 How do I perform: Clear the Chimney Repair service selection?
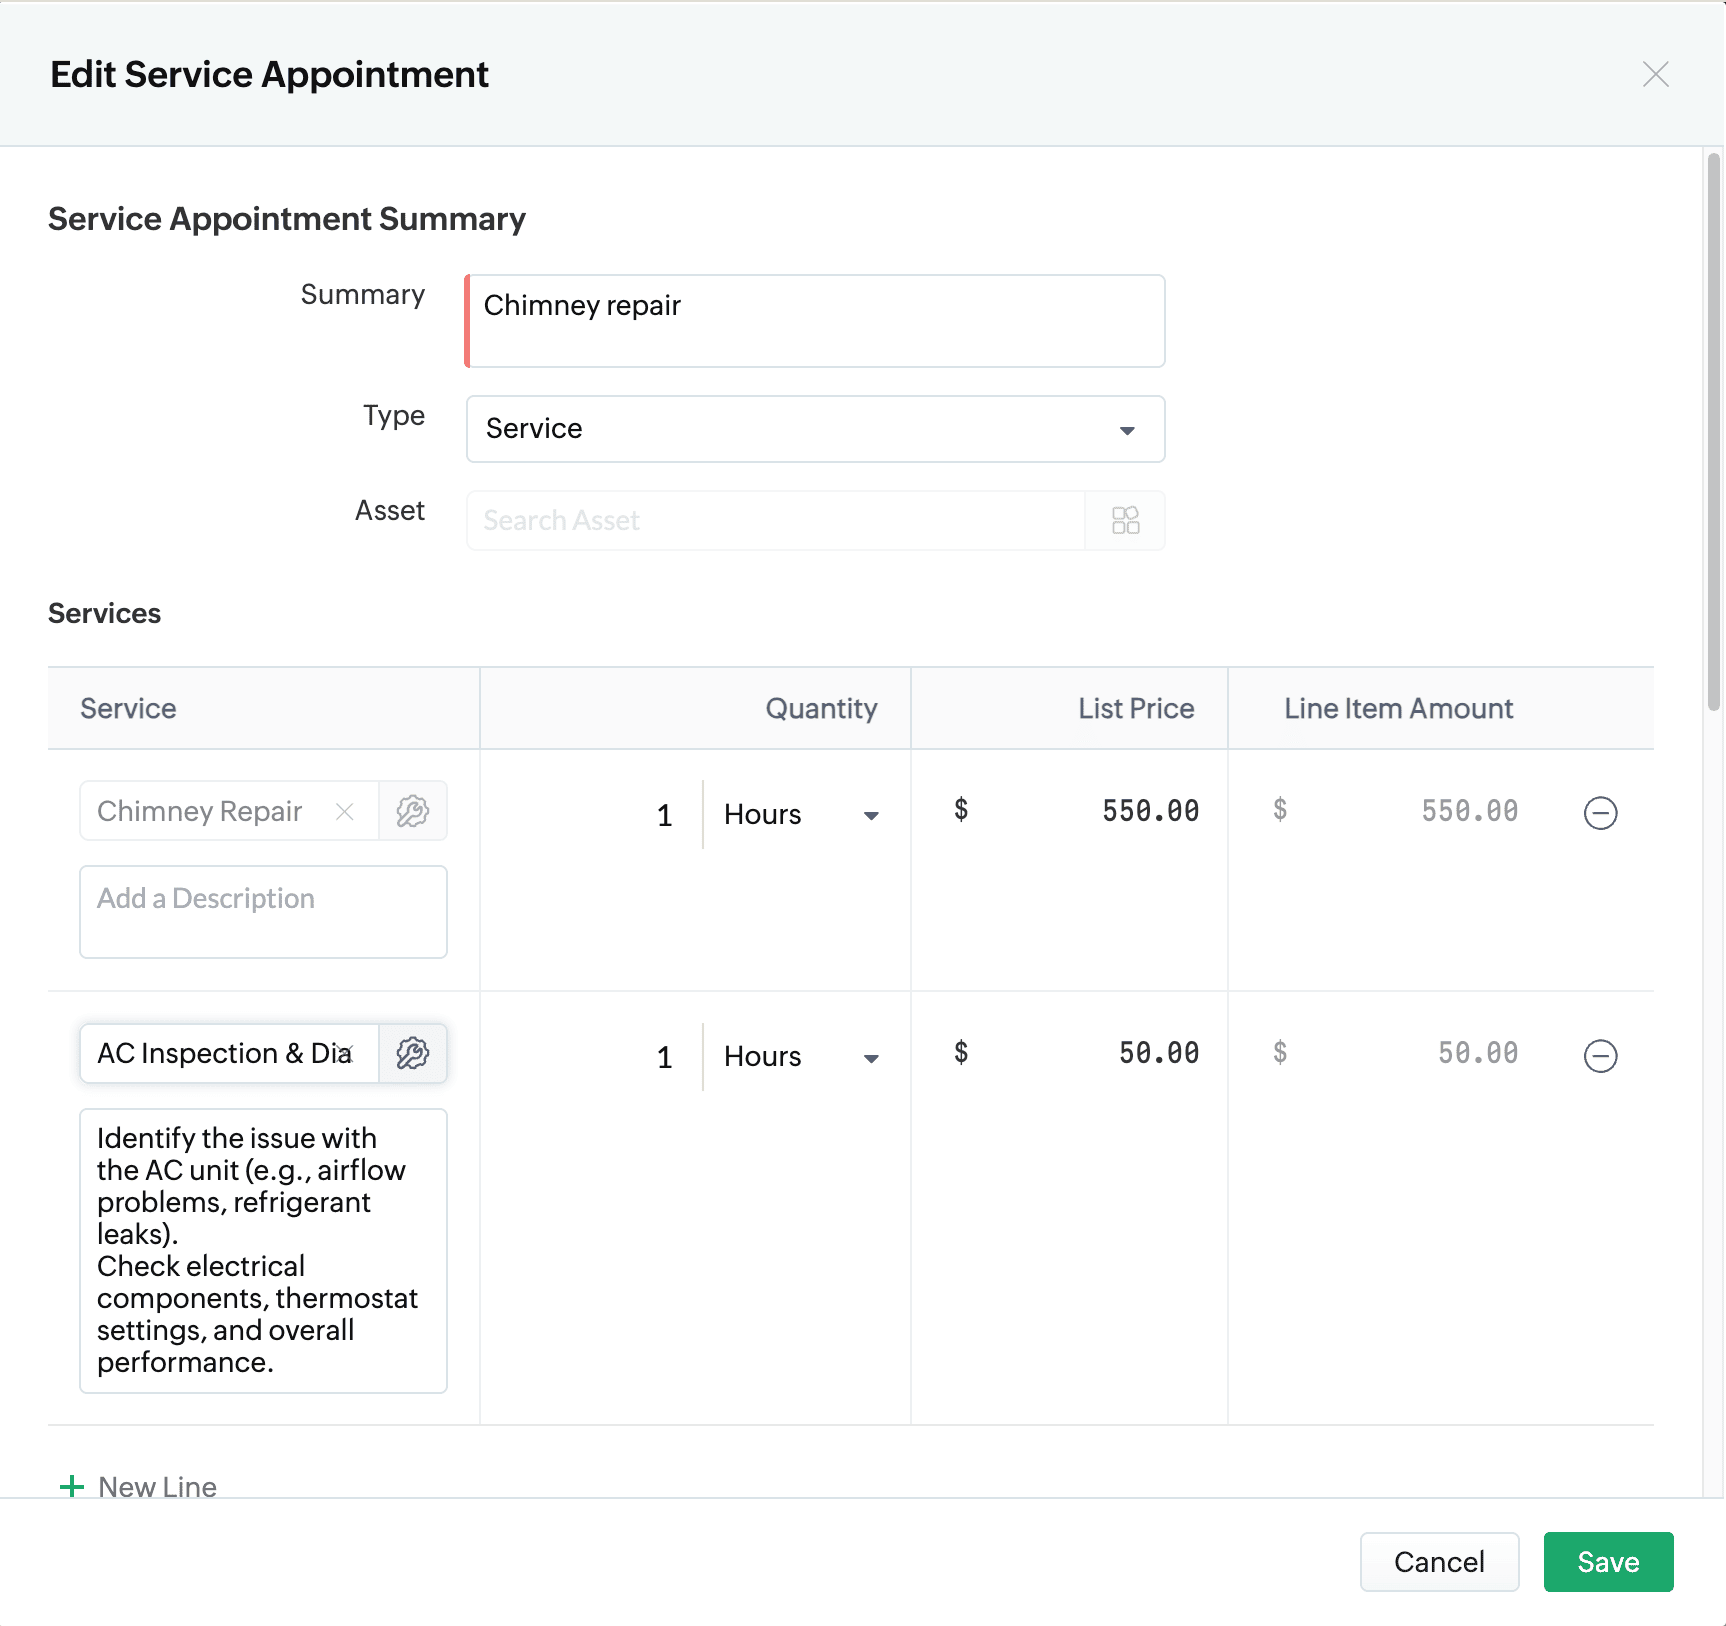click(x=345, y=811)
